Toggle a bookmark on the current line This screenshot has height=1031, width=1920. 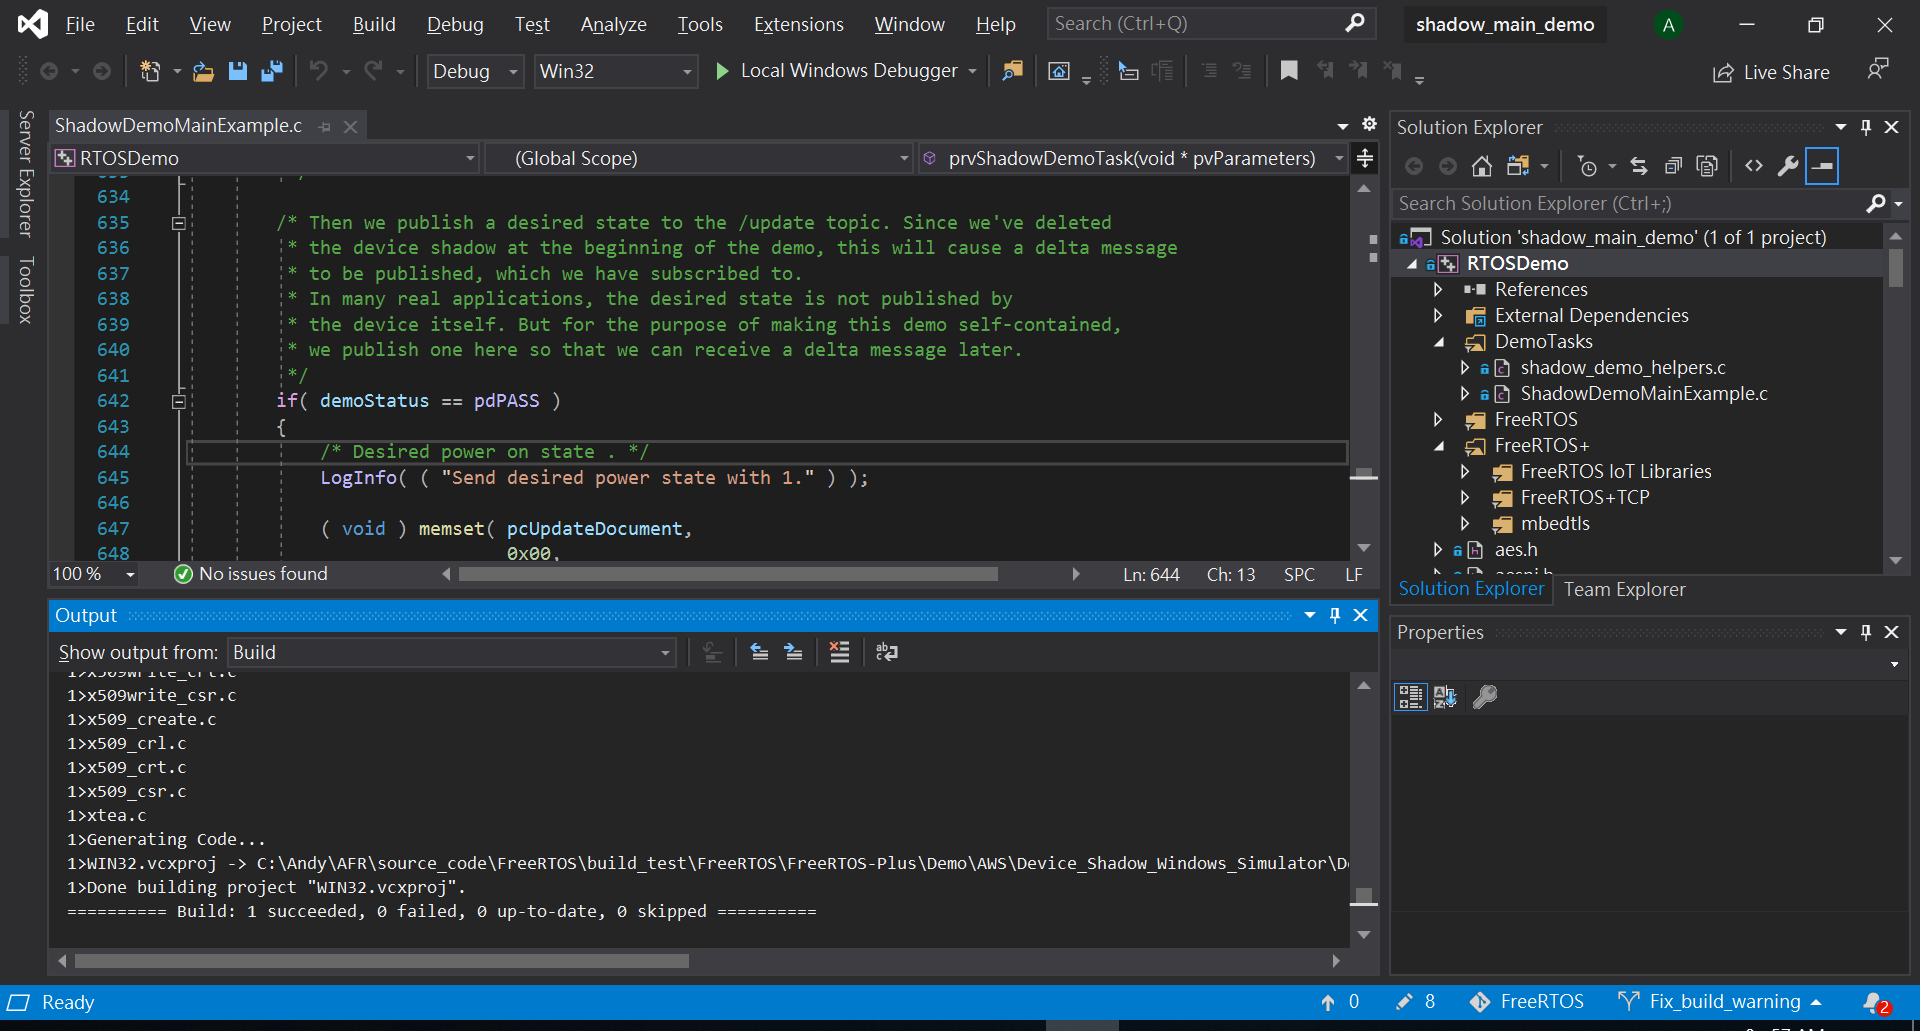click(x=1289, y=71)
